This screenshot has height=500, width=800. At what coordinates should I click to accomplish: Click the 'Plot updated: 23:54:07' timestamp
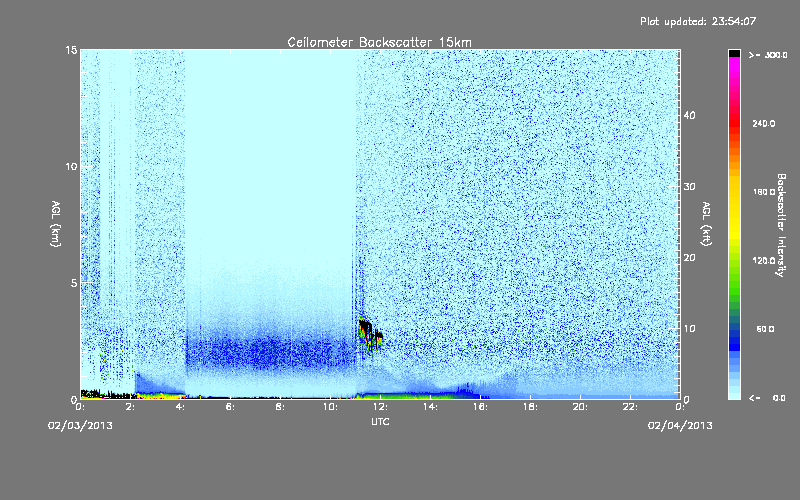698,21
